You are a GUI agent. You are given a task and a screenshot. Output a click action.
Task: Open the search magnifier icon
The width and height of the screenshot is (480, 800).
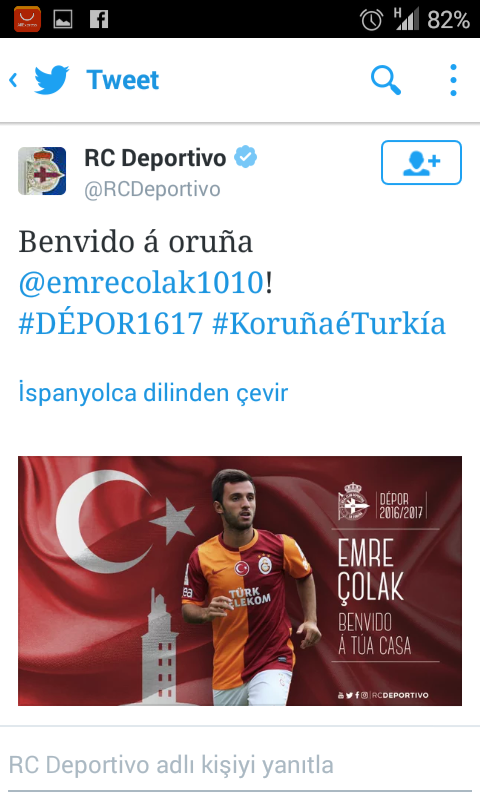click(386, 80)
